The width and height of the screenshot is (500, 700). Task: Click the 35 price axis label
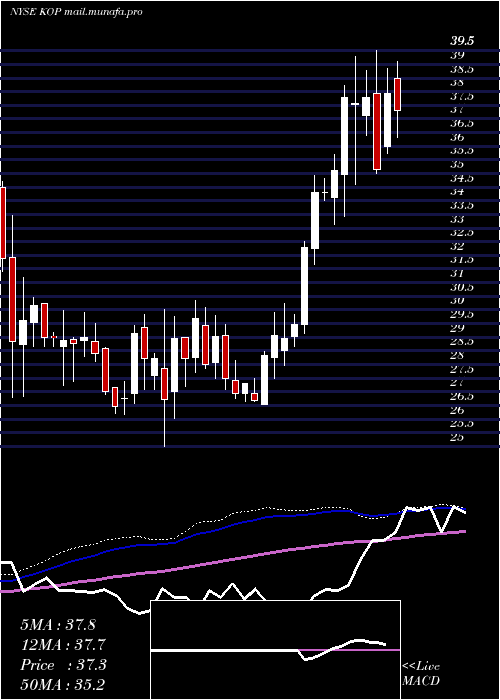click(x=455, y=164)
